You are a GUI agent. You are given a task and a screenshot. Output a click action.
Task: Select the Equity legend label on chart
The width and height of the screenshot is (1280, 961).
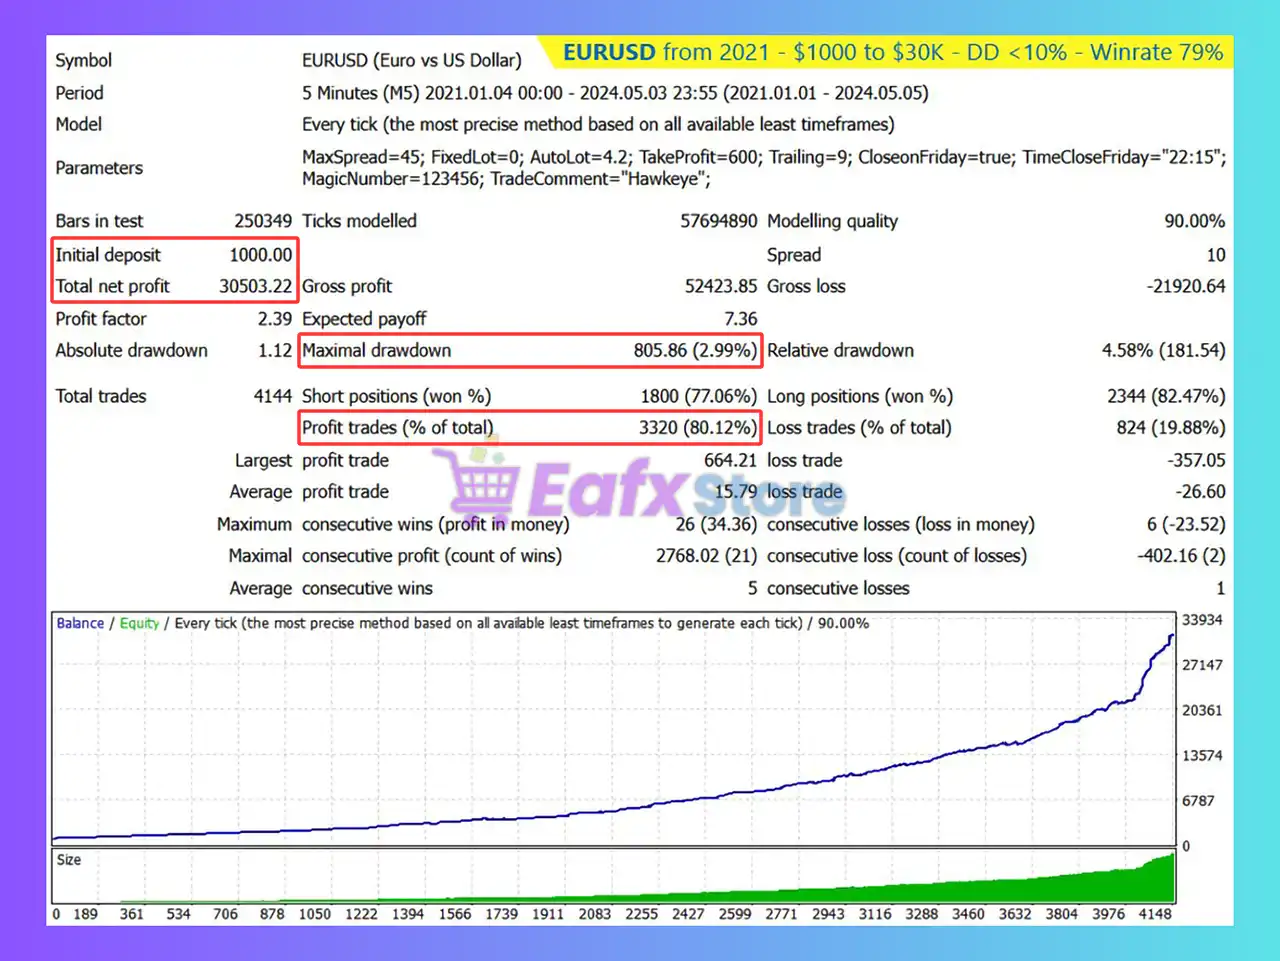coord(139,623)
